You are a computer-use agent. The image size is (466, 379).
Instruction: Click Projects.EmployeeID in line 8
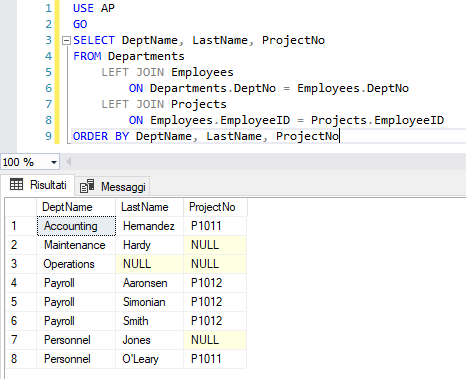377,120
